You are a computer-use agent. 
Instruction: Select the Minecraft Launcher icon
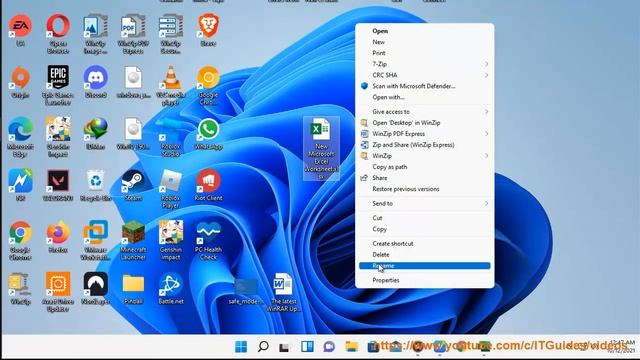click(133, 240)
